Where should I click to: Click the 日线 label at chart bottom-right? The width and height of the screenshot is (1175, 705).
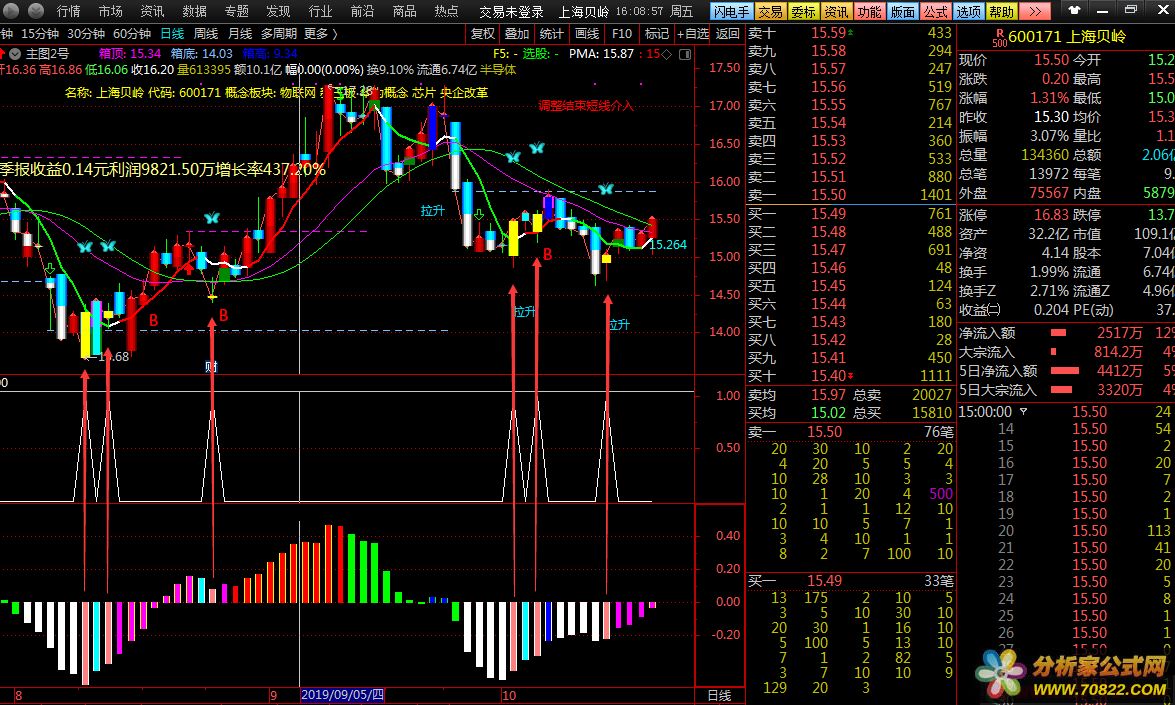(719, 695)
